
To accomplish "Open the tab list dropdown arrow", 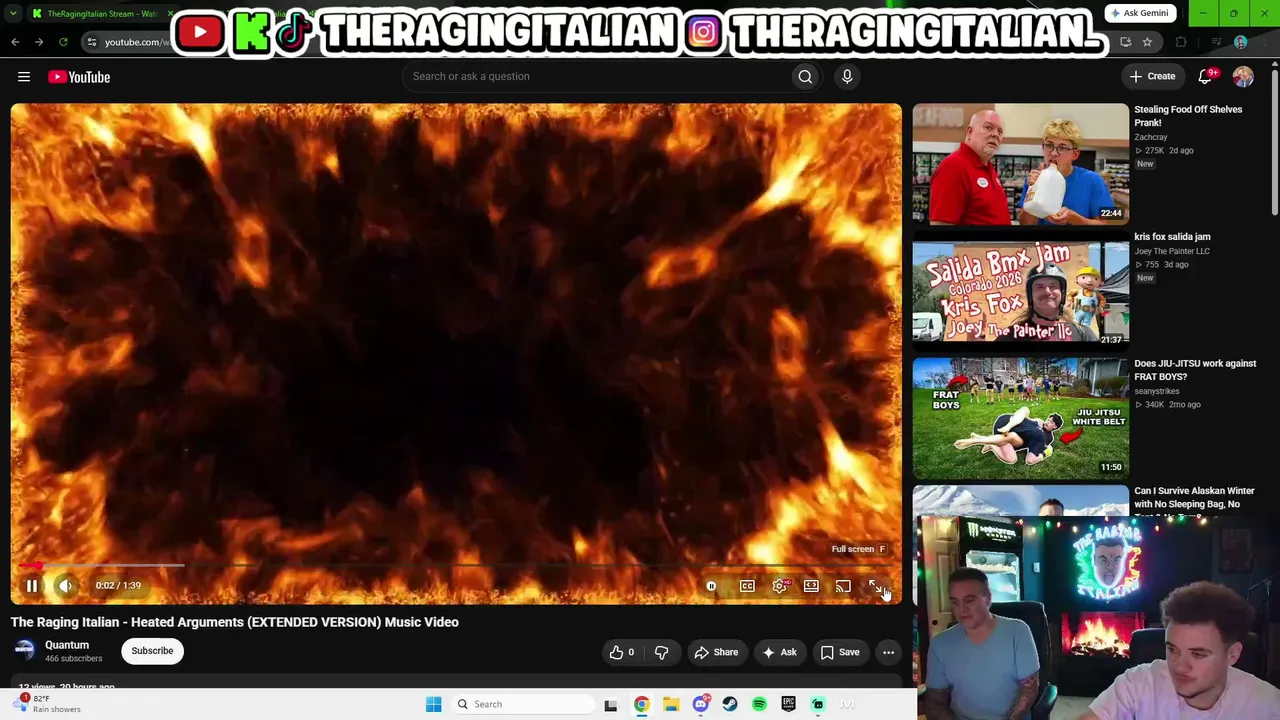I will click(13, 13).
